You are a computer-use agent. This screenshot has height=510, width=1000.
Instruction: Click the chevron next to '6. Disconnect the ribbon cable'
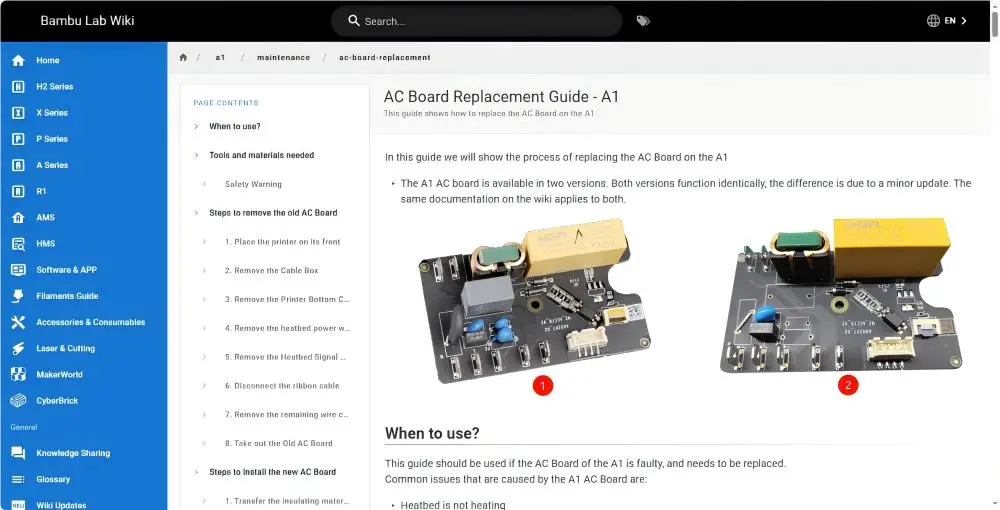204,386
